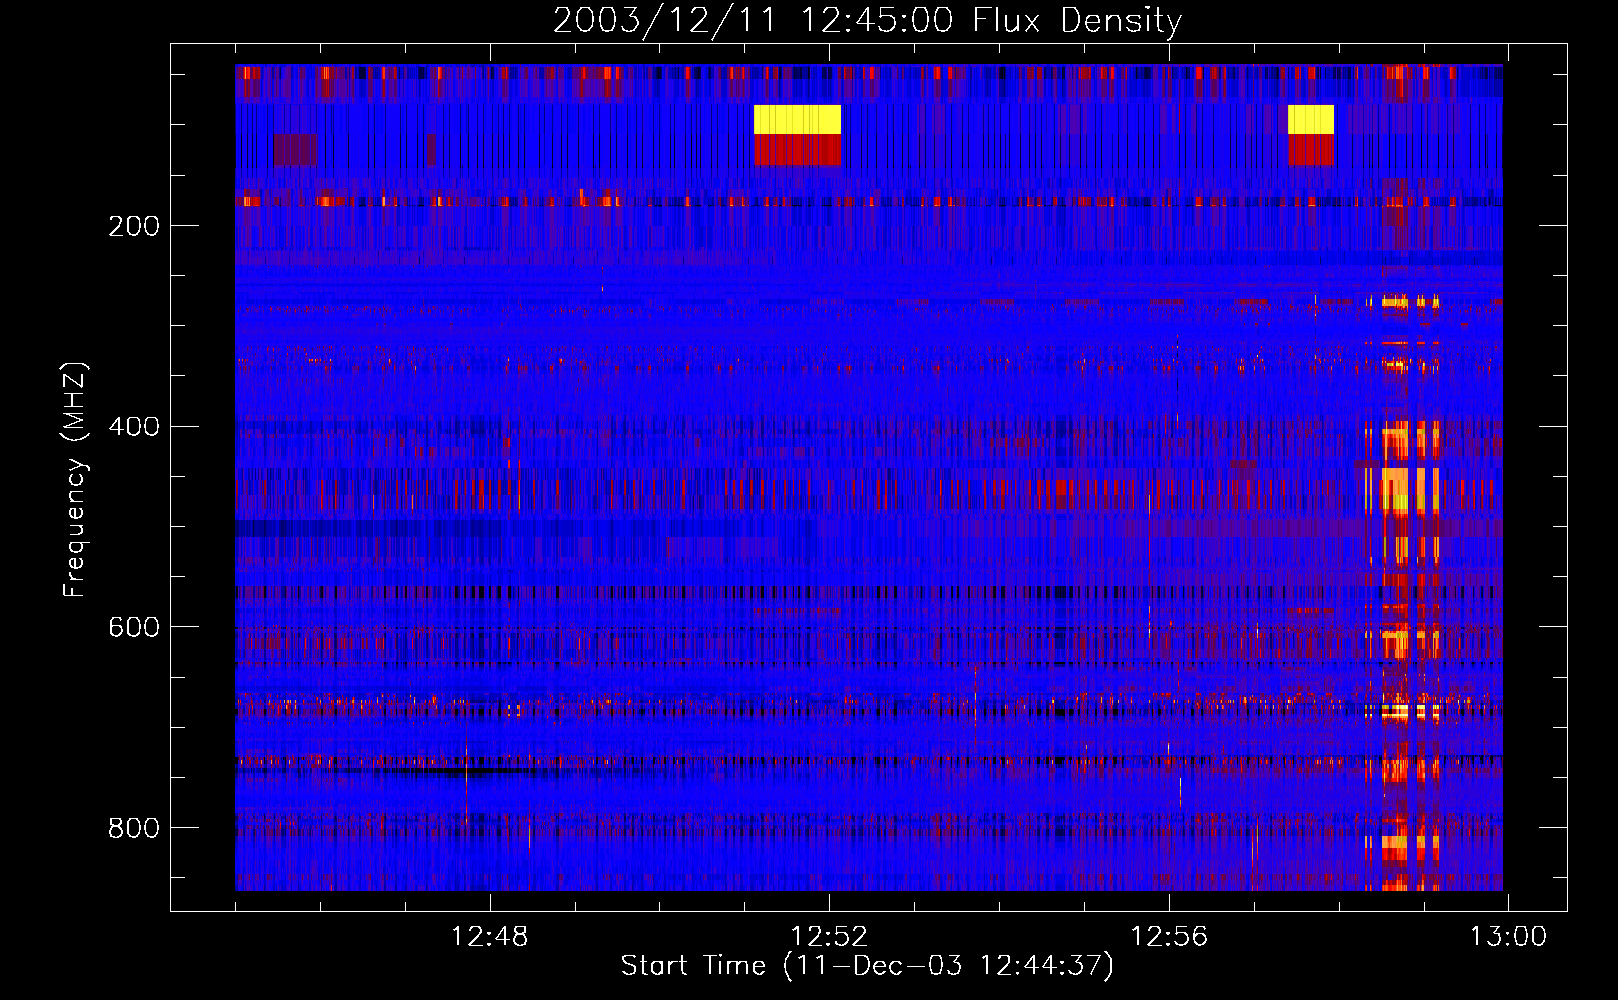Click the large yellow block near 12:52
Viewport: 1618px width, 1000px height.
(x=797, y=119)
